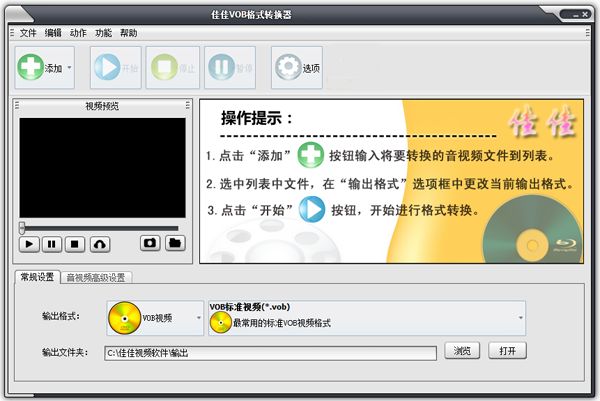
Task: Close the 佳佳VOB格式转换器 window
Action: pyautogui.click(x=585, y=14)
